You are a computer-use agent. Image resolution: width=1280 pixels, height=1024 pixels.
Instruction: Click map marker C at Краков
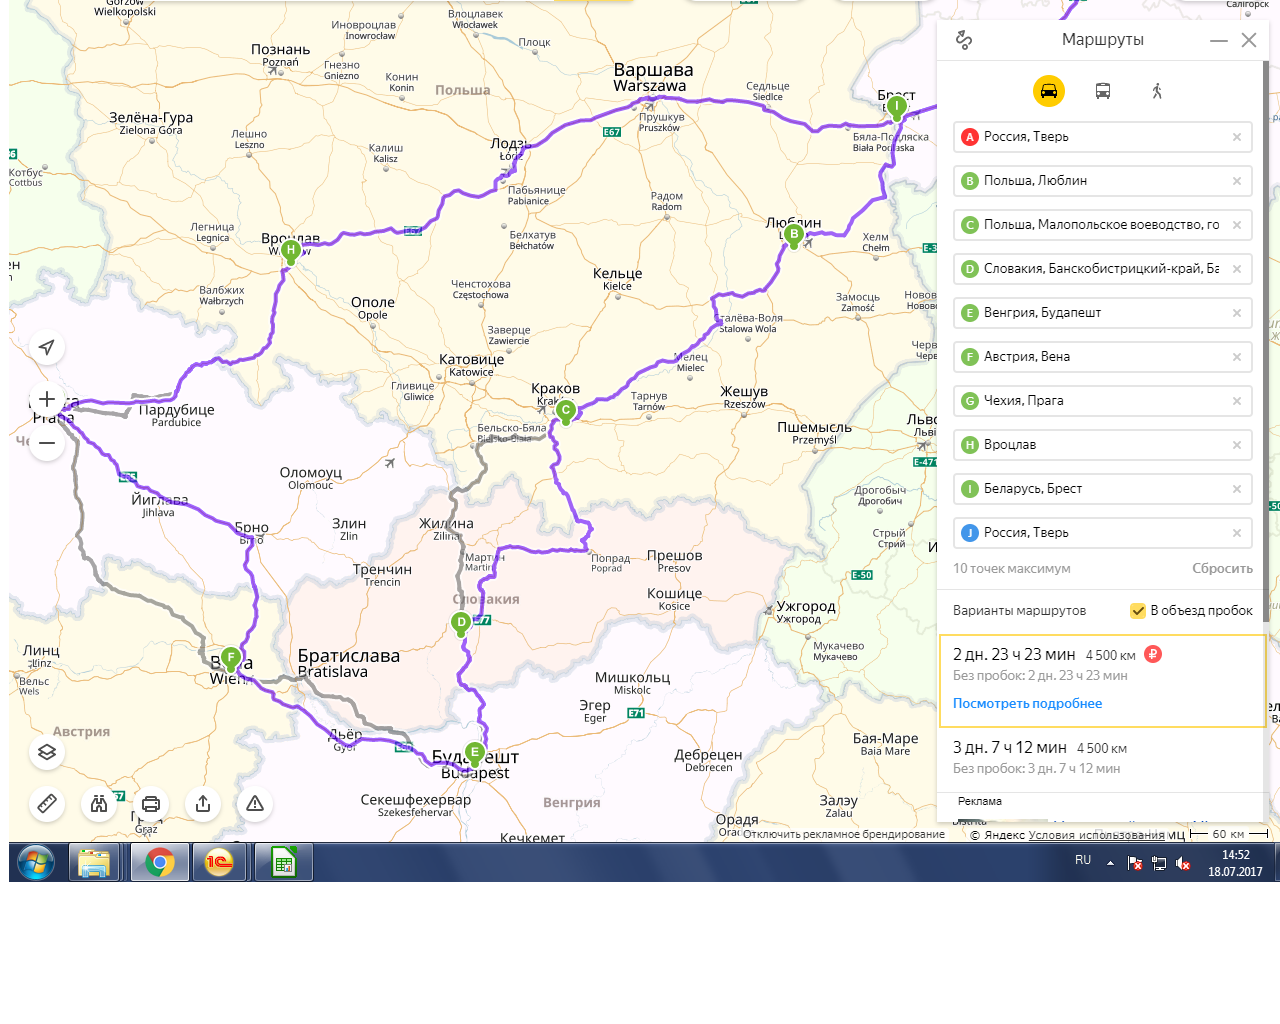[x=566, y=411]
